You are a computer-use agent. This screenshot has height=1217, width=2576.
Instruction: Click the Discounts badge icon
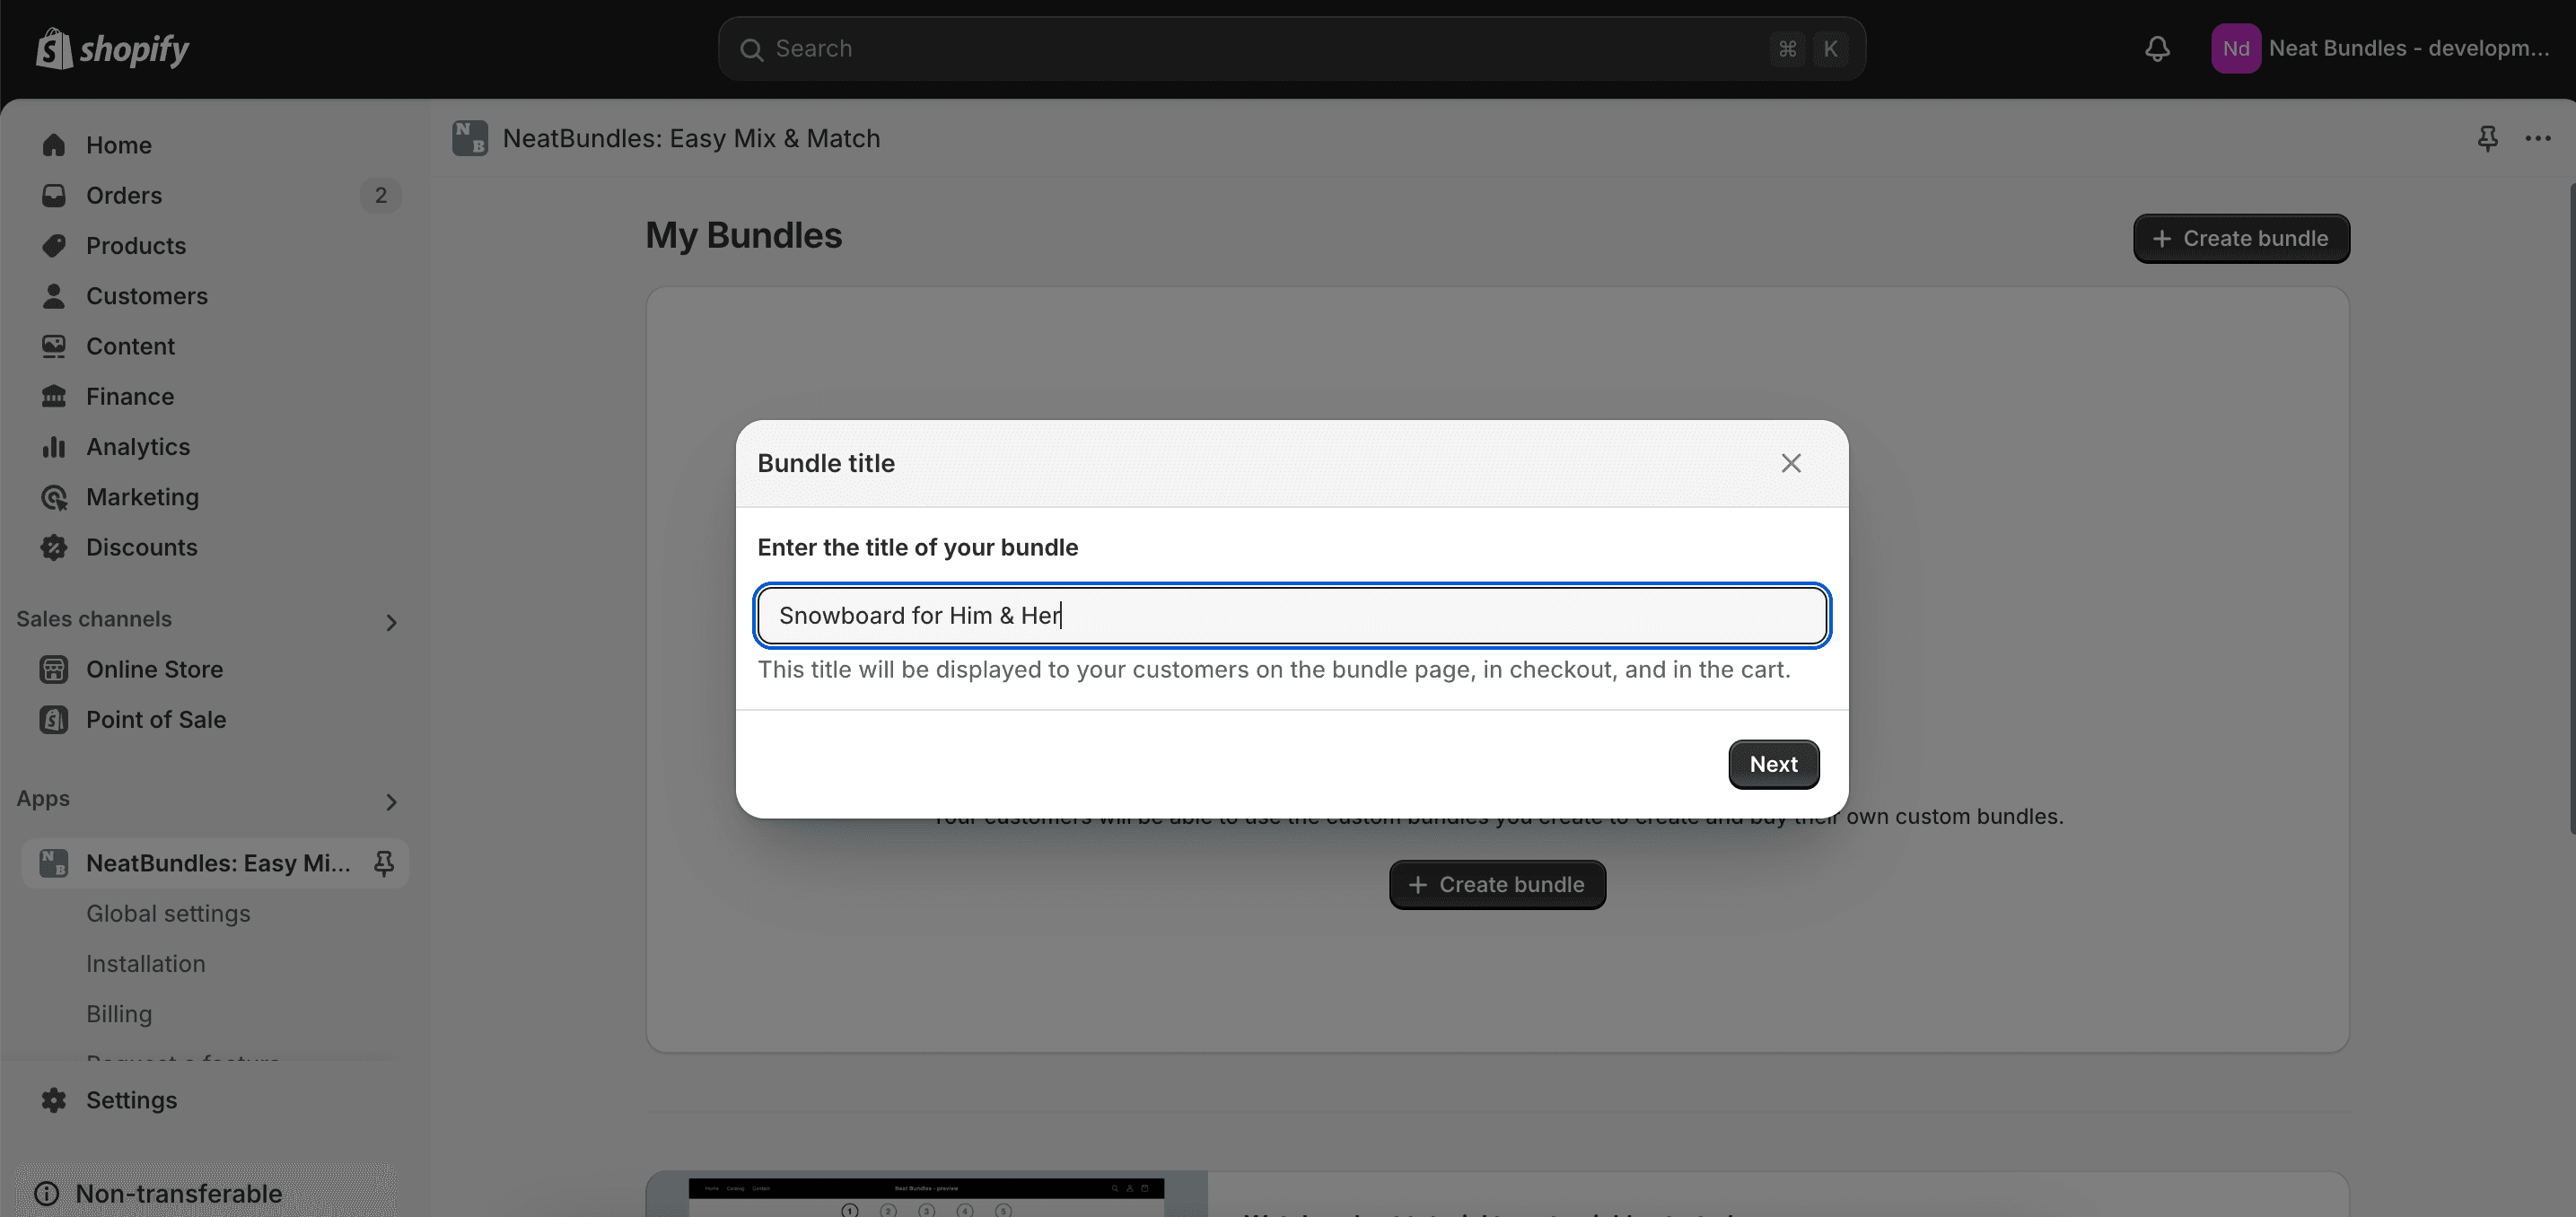[54, 547]
